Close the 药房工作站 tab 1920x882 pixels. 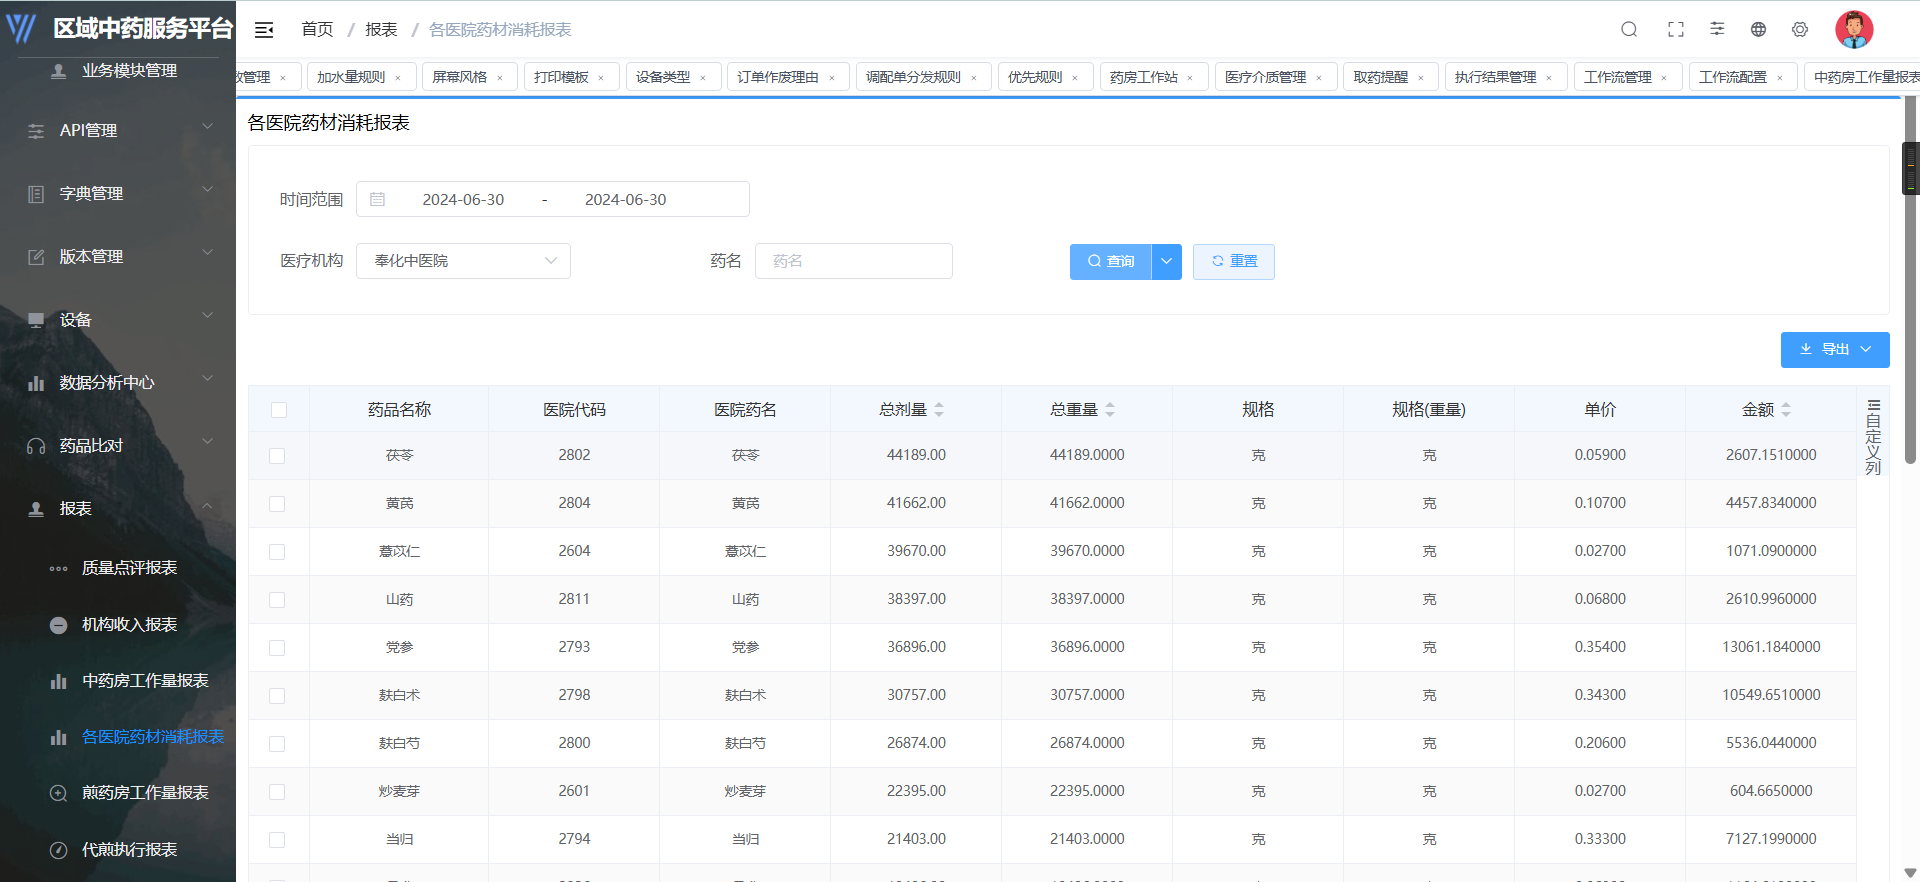1190,78
